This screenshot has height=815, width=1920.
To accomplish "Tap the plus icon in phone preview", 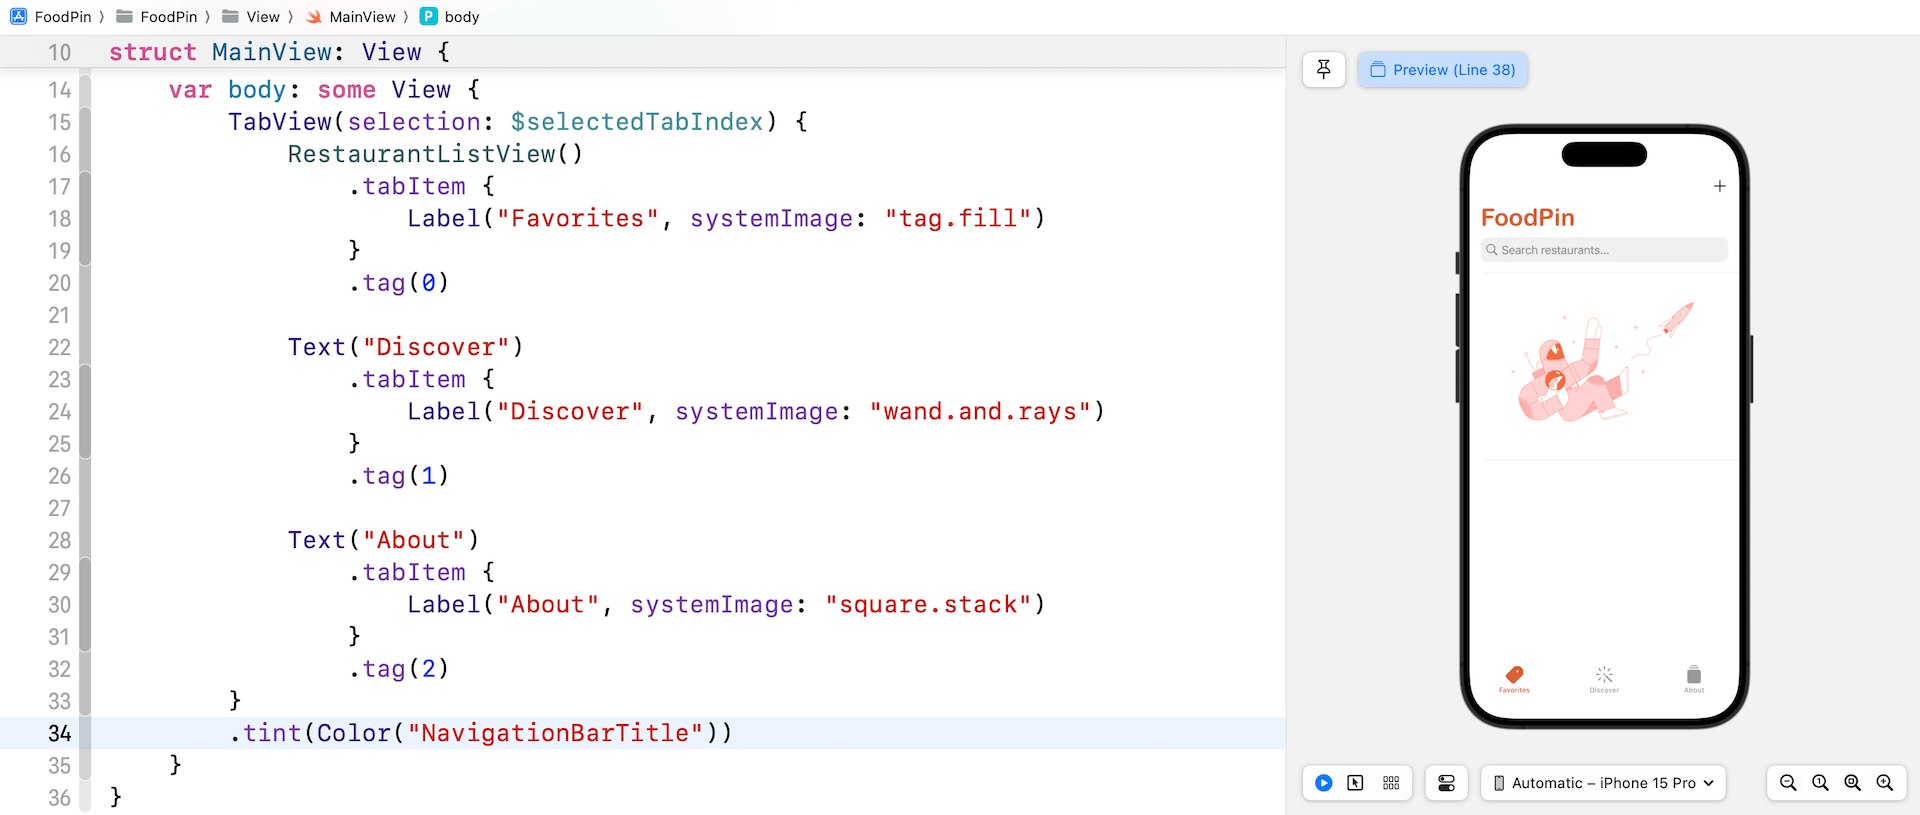I will click(1719, 186).
